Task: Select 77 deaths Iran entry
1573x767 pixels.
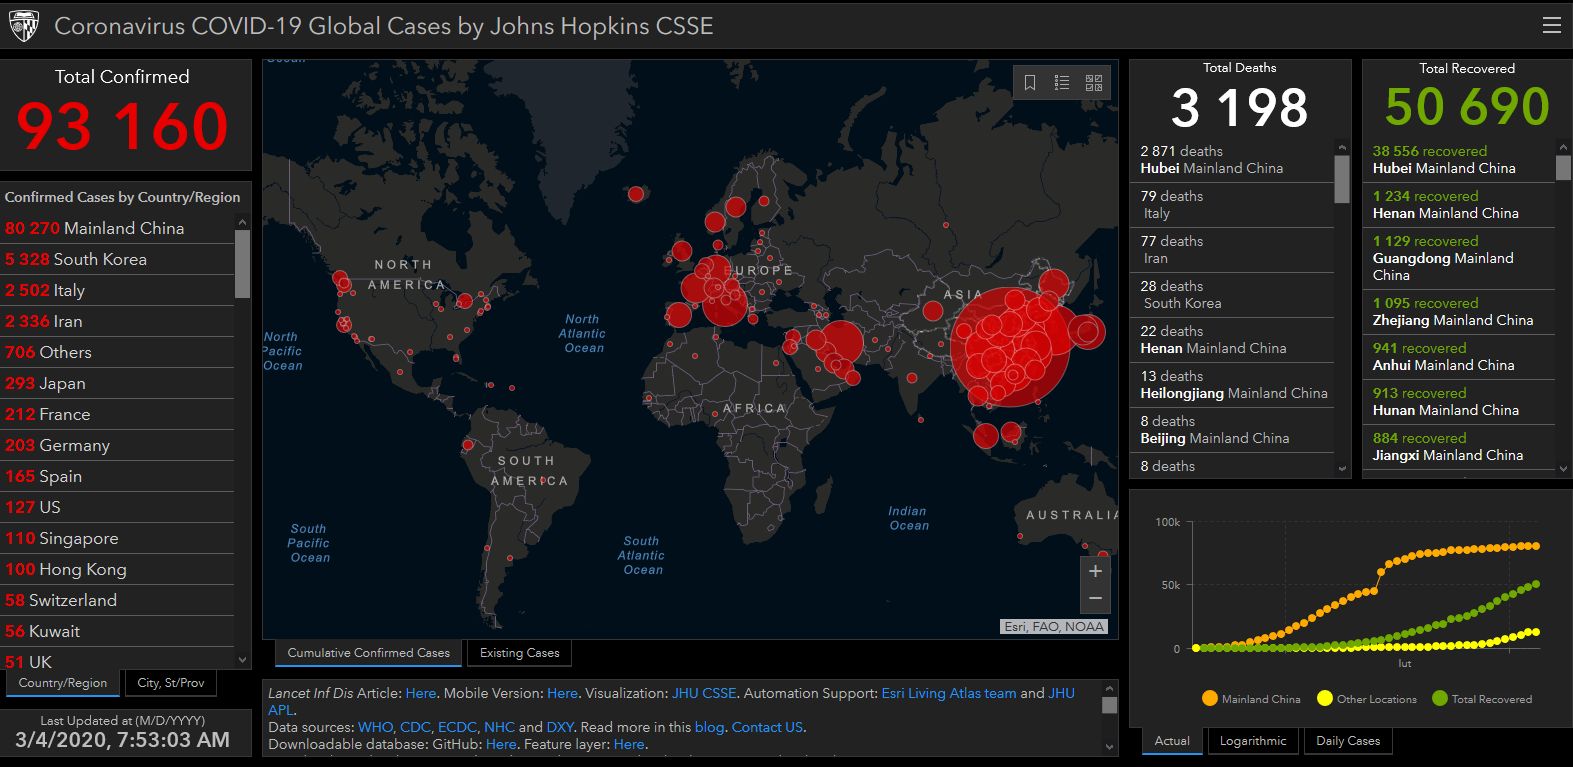Action: [1233, 250]
